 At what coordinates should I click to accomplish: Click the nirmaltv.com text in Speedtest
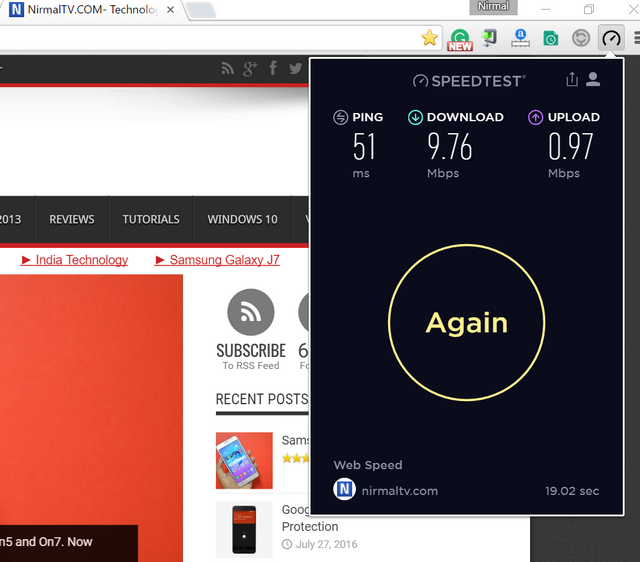click(400, 491)
